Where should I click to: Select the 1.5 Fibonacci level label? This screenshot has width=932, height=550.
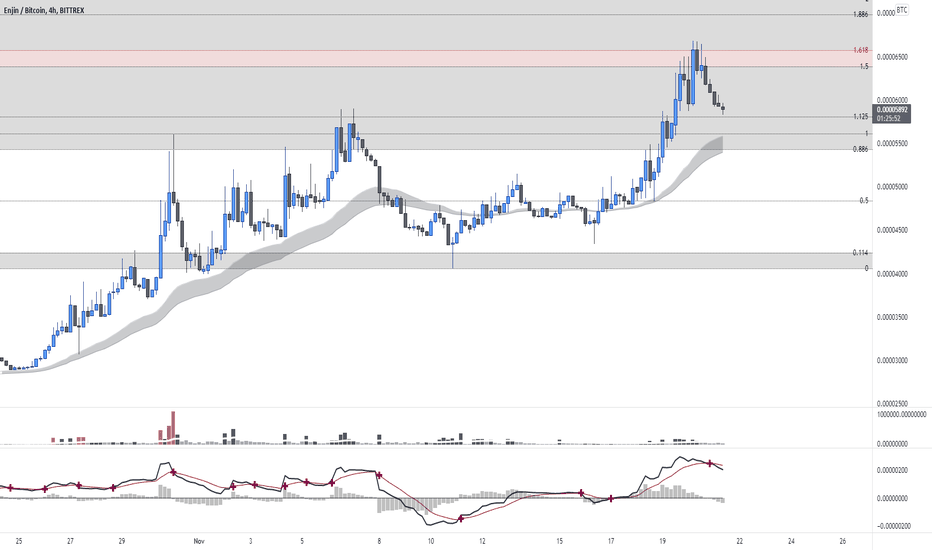(x=864, y=67)
